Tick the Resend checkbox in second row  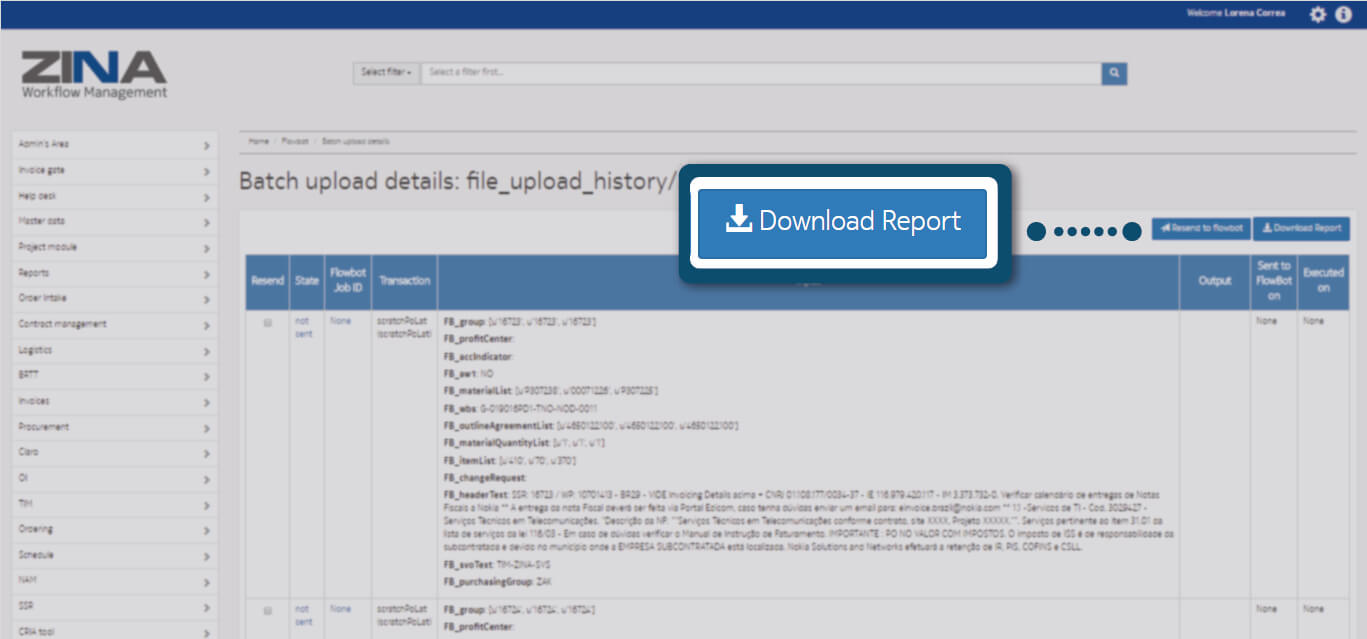pyautogui.click(x=267, y=609)
